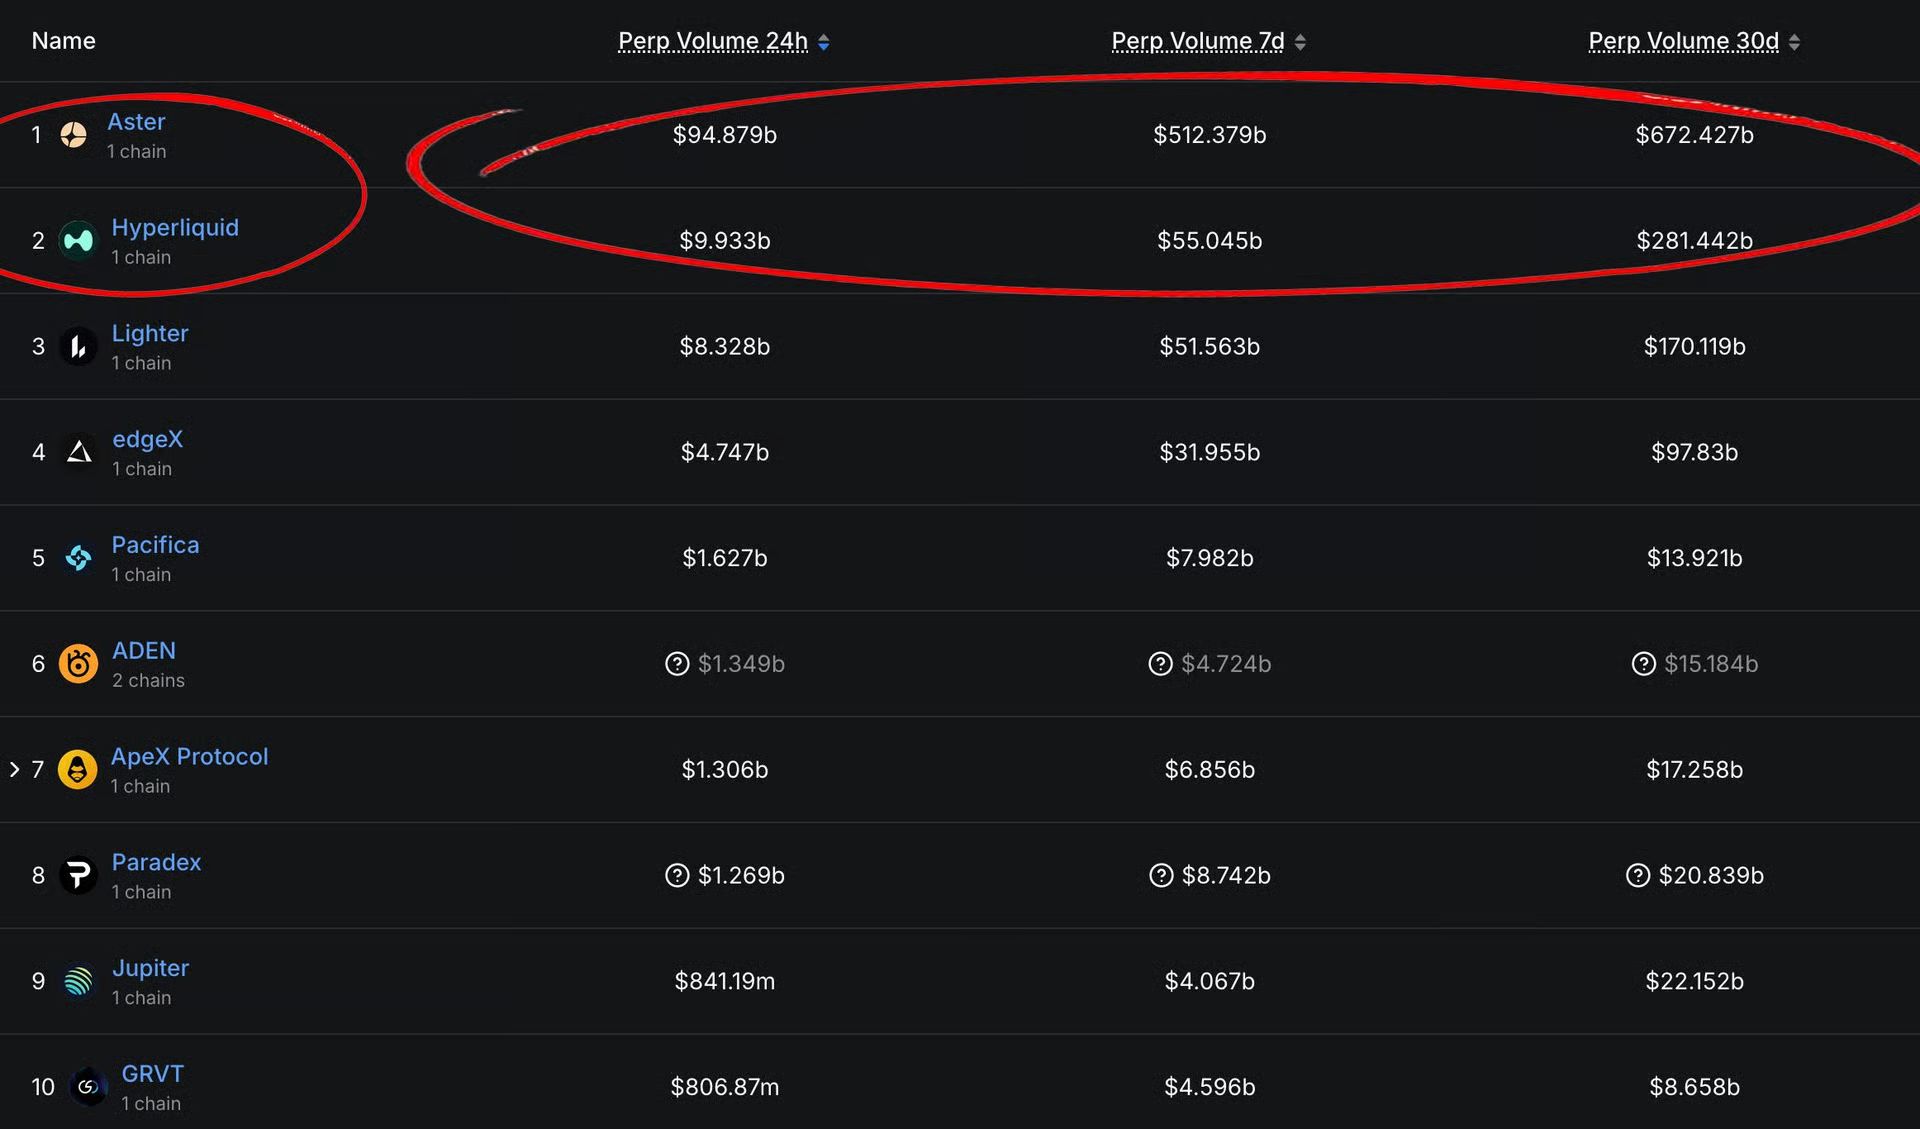
Task: Click the question mark beside Paradex's $8.742b
Action: tap(1161, 876)
